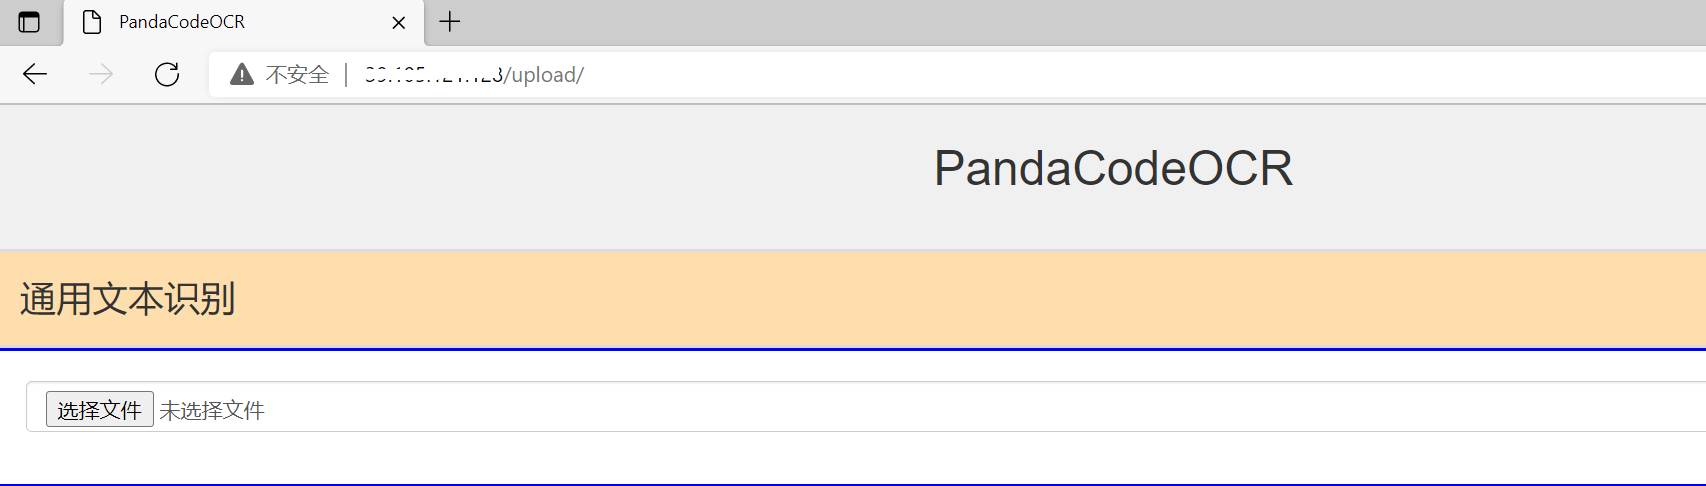Choose a file with 选择文件 button
1706x486 pixels.
pyautogui.click(x=100, y=409)
